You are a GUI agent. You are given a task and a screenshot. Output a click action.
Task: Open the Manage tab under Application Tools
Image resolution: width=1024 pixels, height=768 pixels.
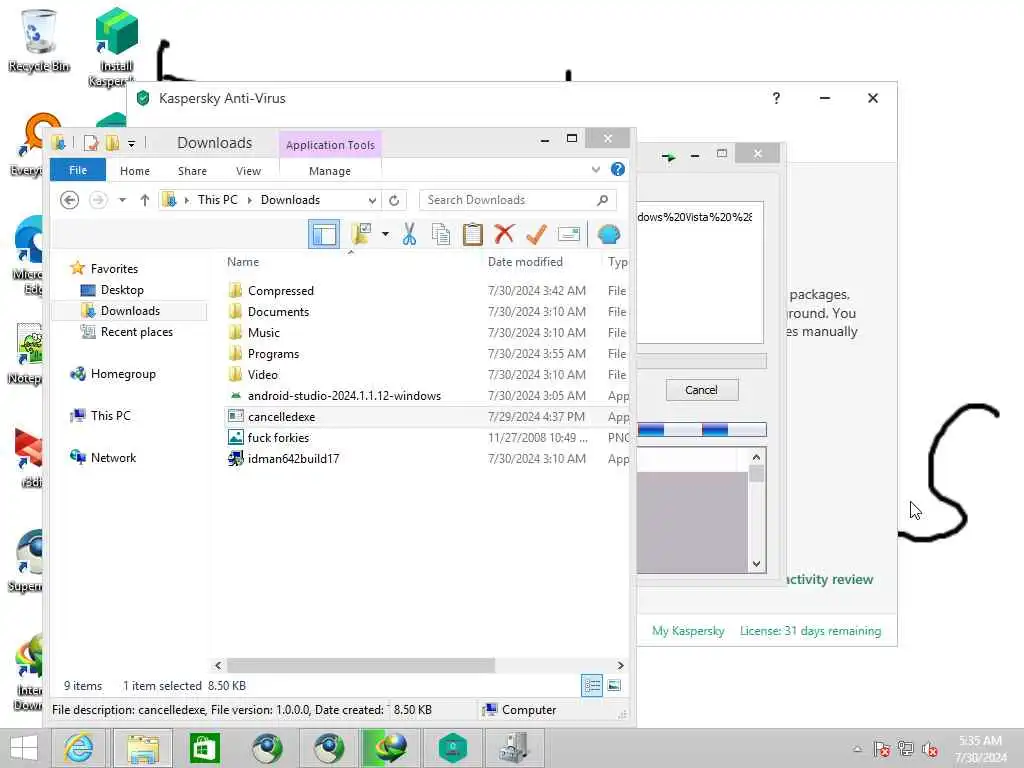click(330, 170)
